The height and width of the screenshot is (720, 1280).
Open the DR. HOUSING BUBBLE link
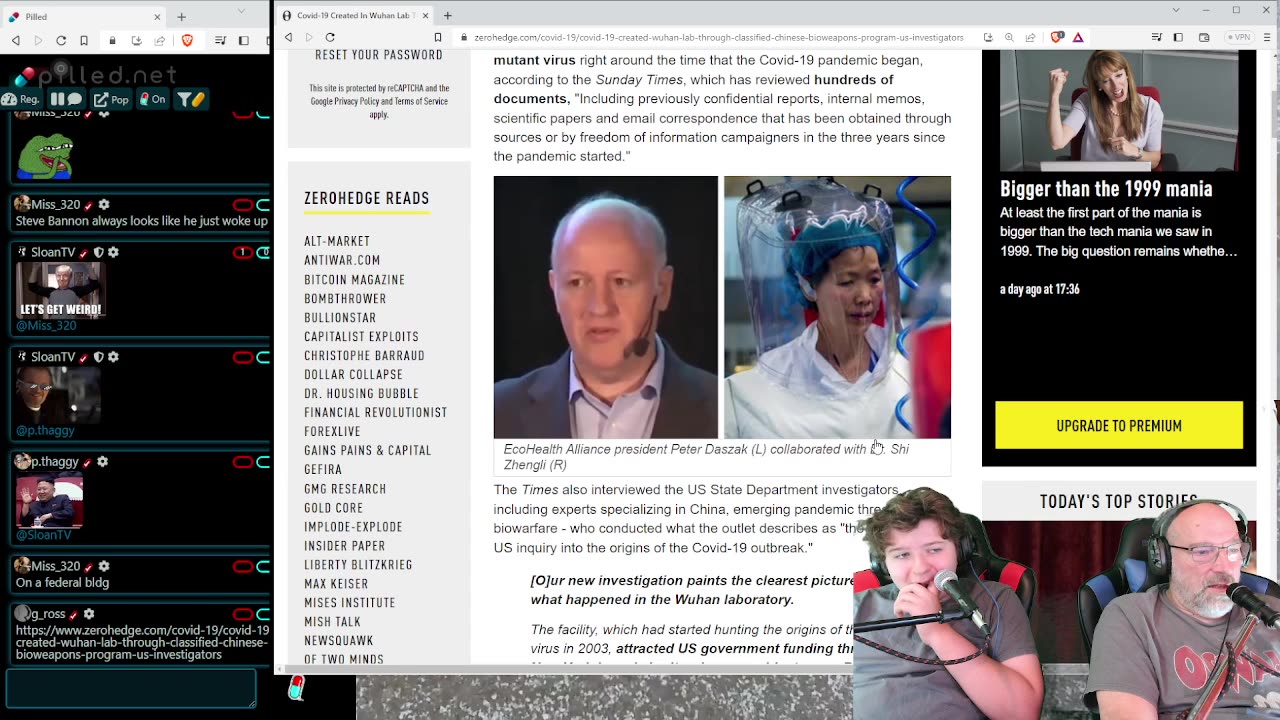pos(362,393)
